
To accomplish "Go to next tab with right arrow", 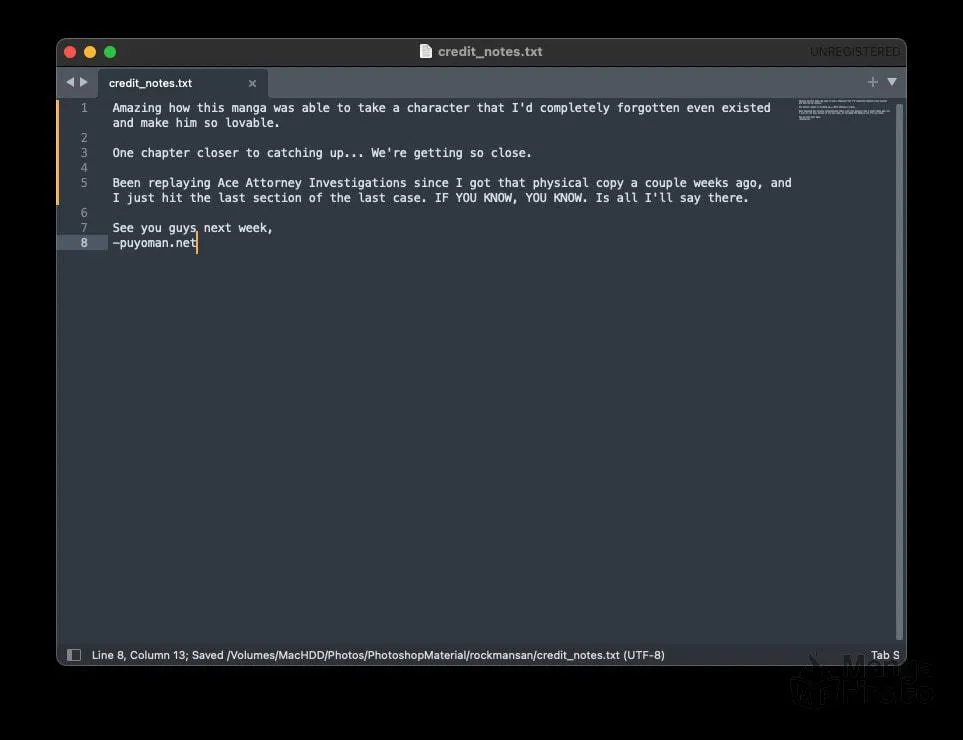I will pos(84,82).
